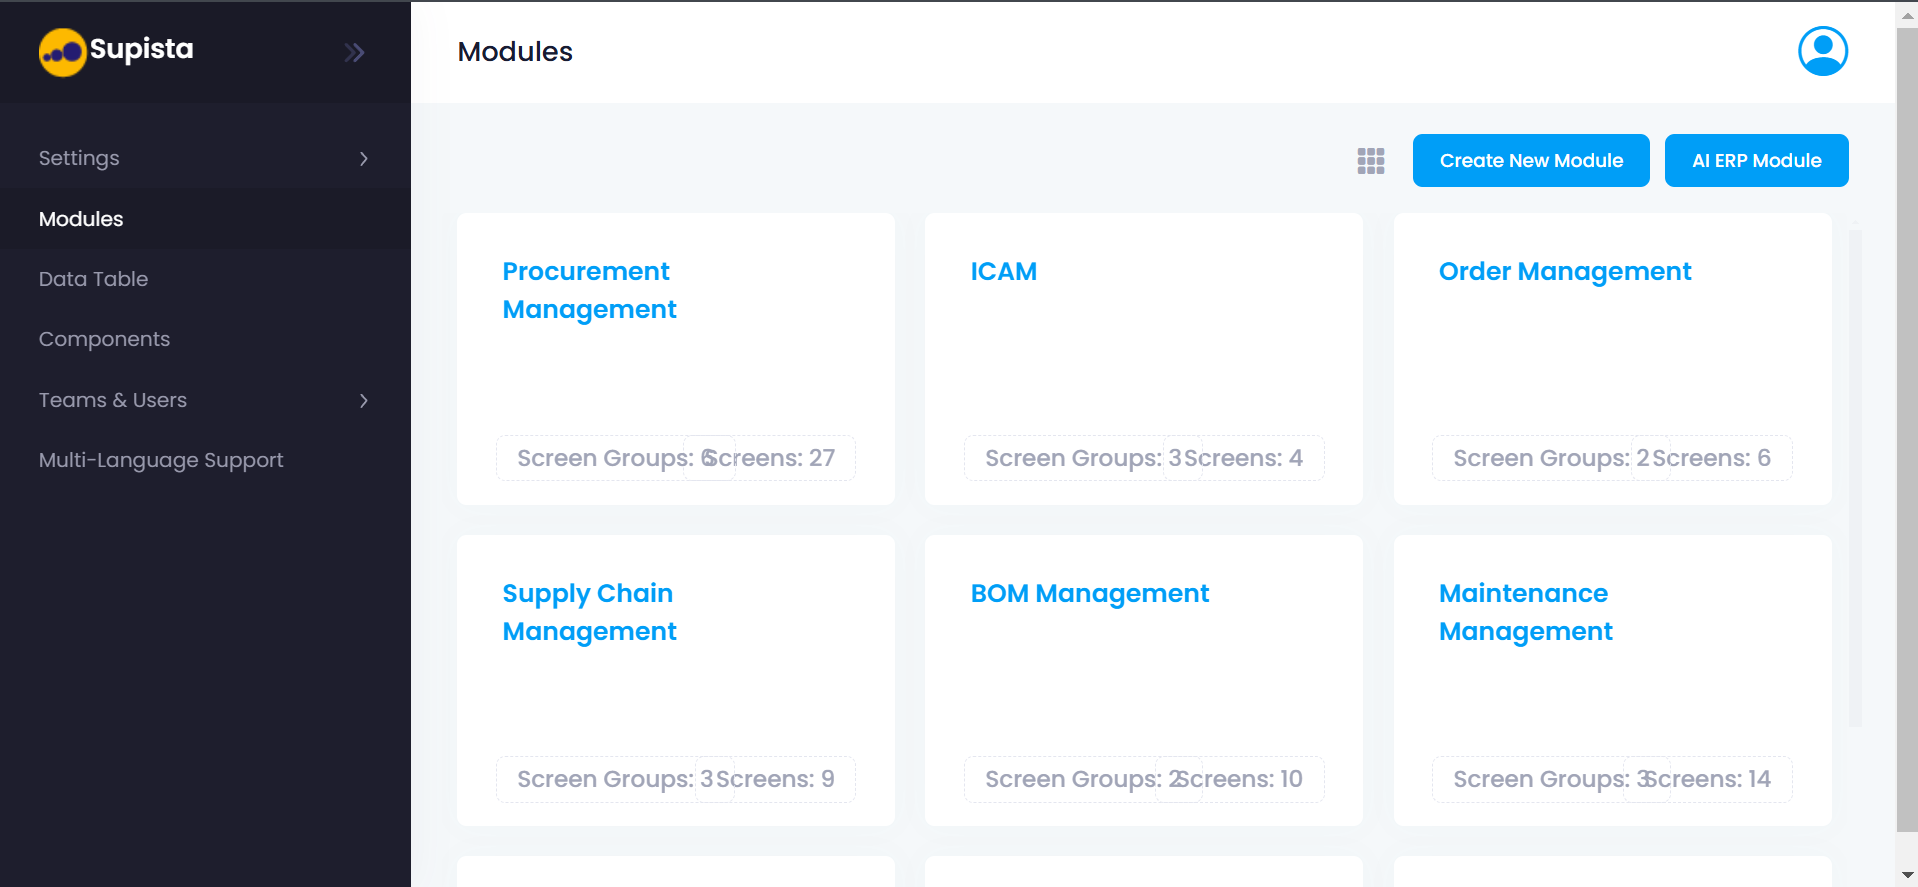
Task: Open the Maintenance Management module
Action: [1525, 612]
